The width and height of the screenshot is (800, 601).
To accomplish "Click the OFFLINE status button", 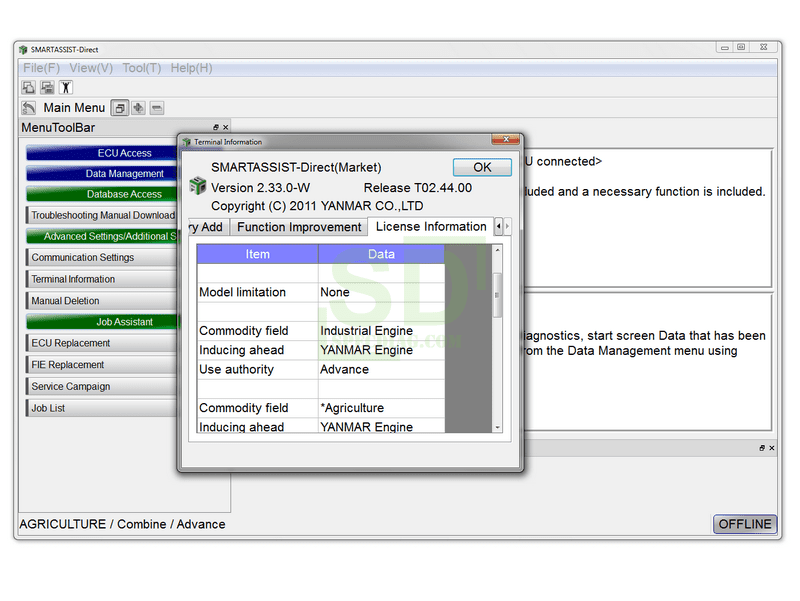I will pyautogui.click(x=745, y=524).
